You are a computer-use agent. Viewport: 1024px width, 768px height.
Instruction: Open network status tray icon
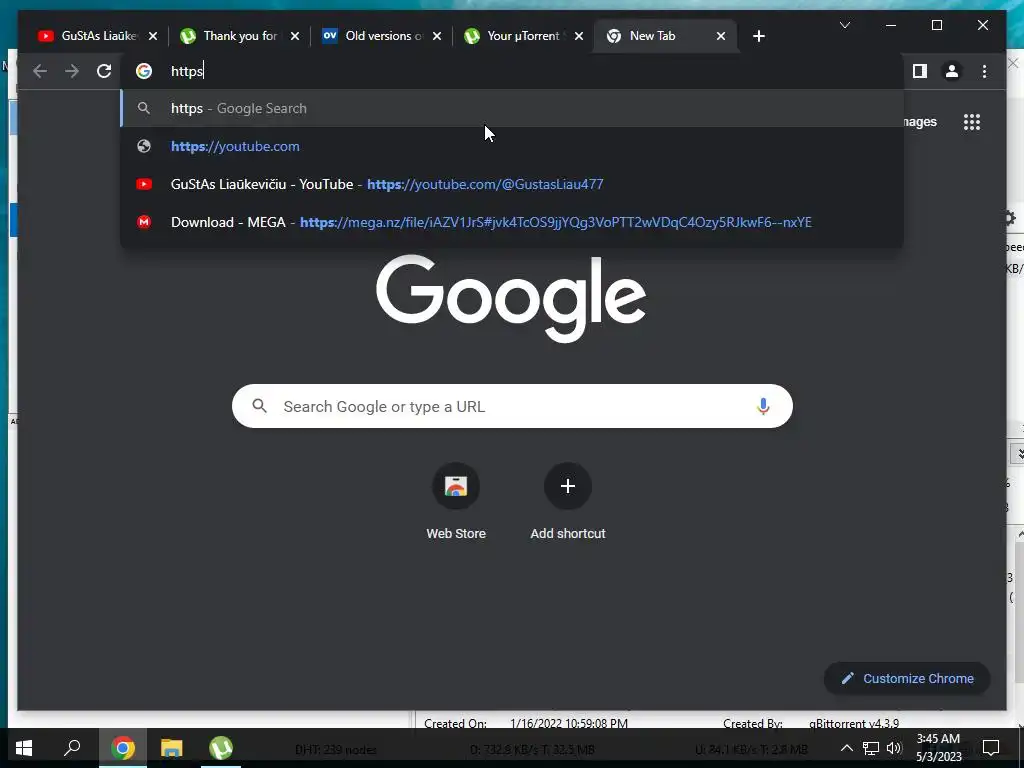pos(871,748)
